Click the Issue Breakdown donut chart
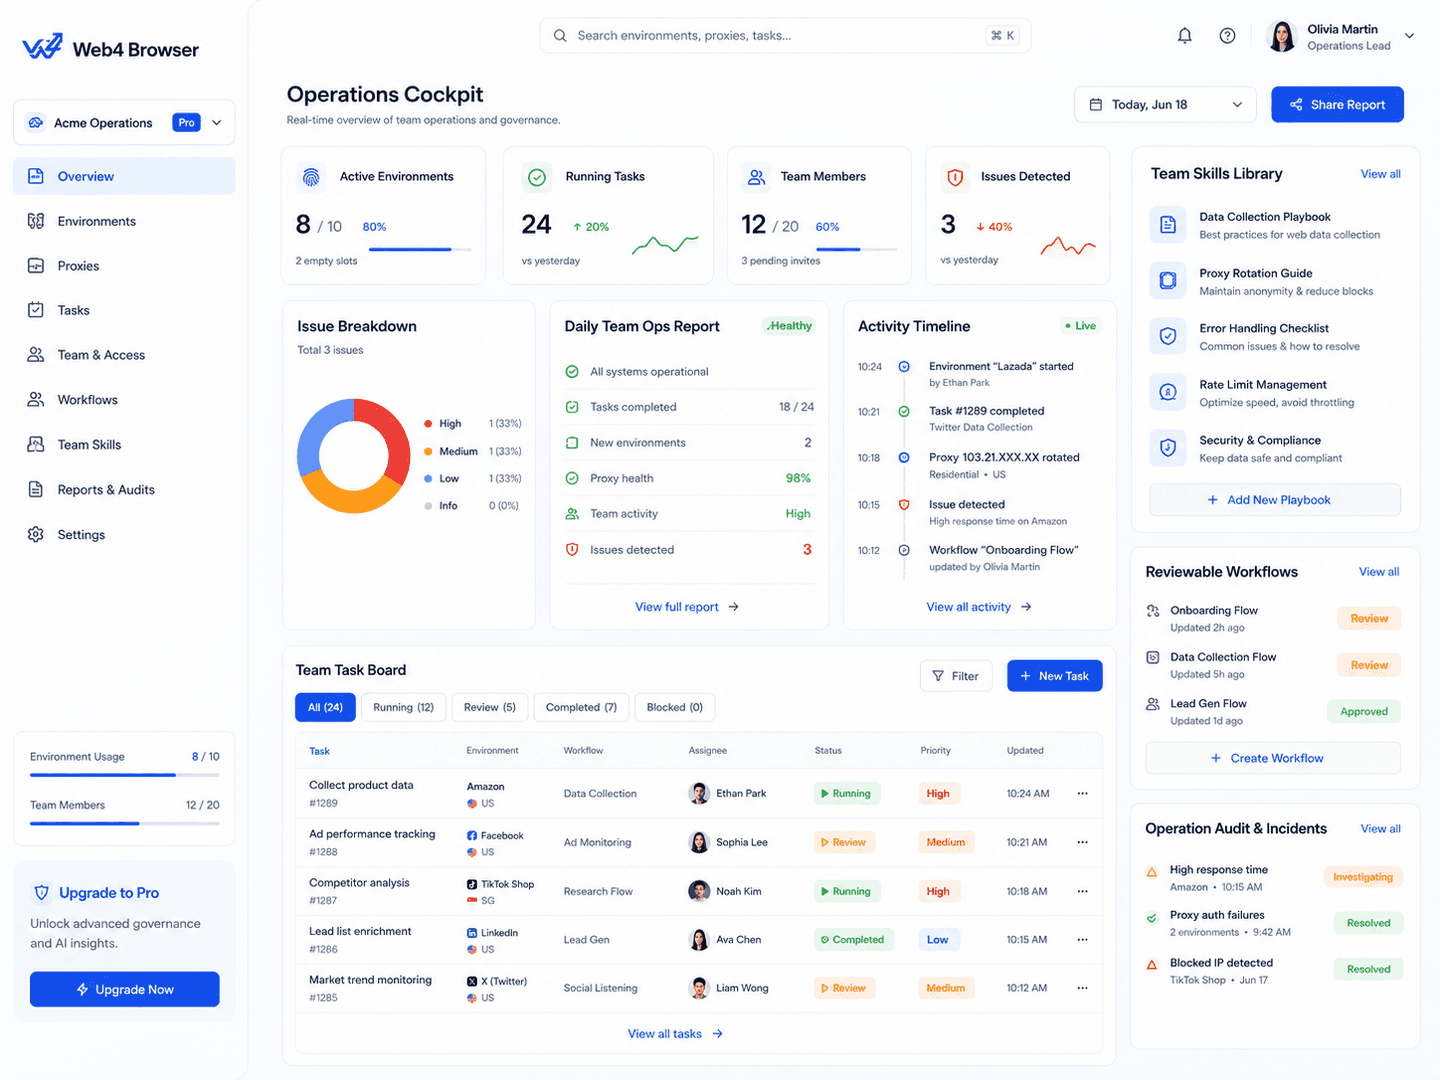1440x1080 pixels. [x=354, y=456]
